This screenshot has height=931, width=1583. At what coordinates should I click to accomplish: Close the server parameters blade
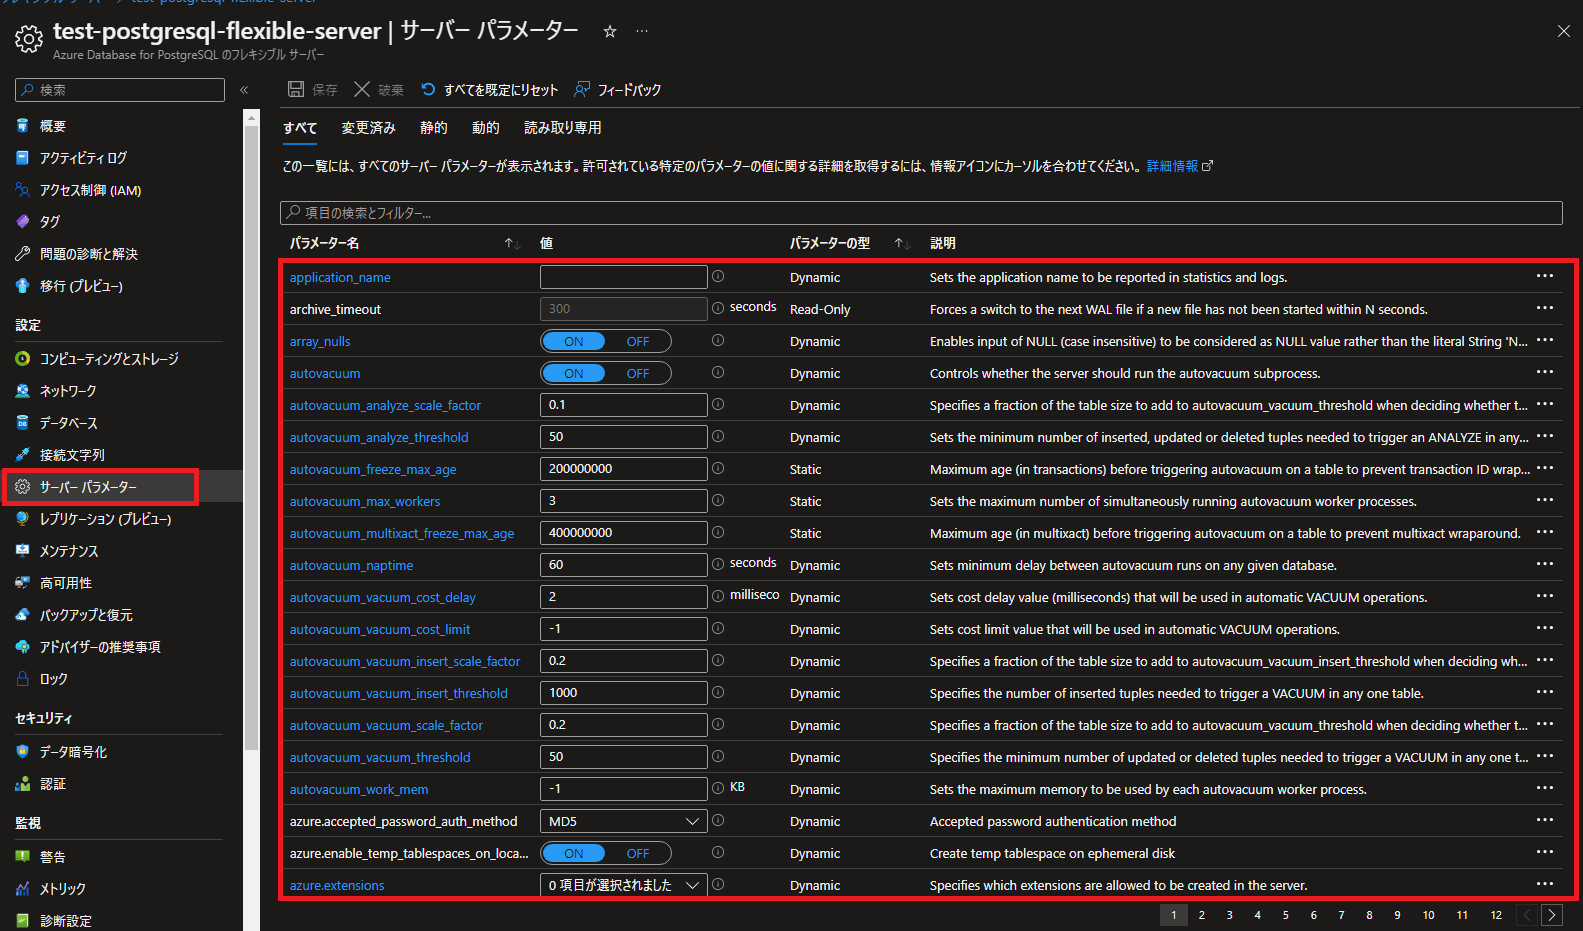click(x=1564, y=31)
